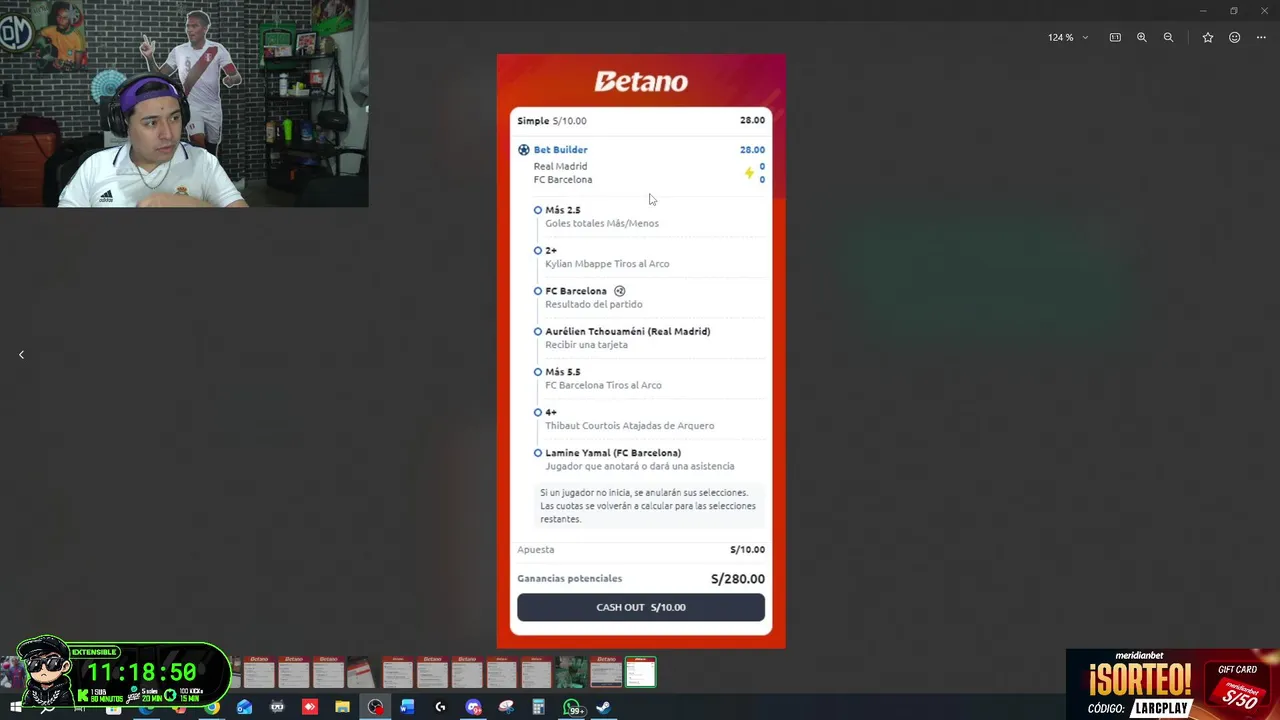Click the Betano logo

tap(641, 81)
